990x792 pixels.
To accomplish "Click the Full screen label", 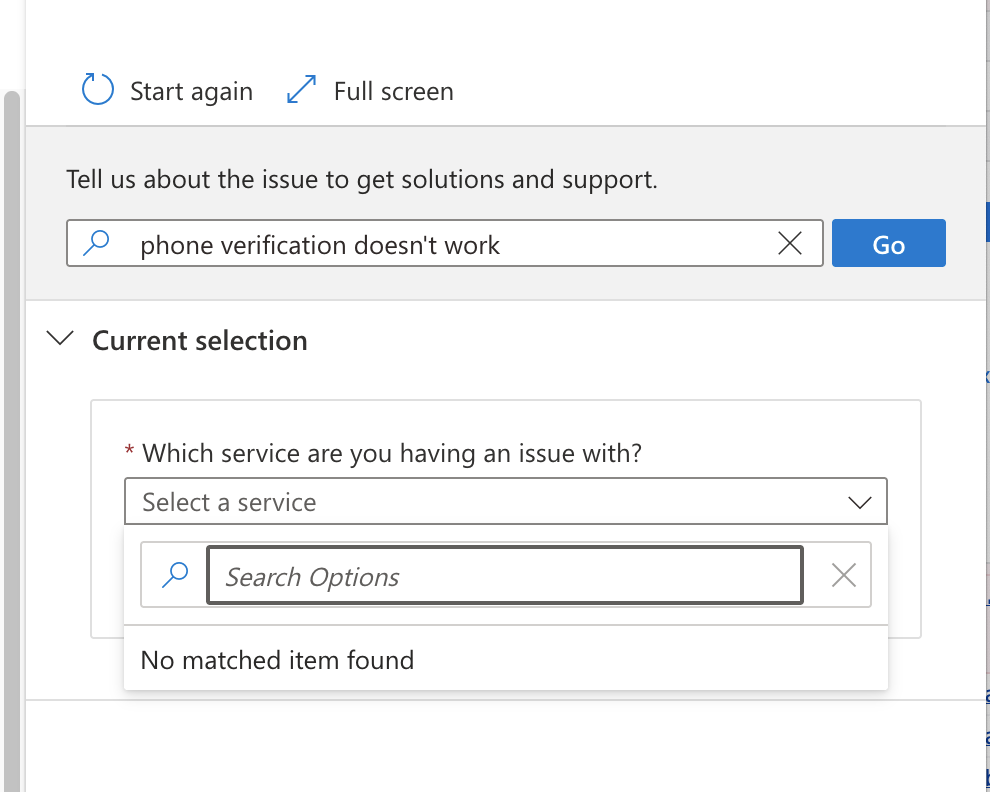I will [393, 92].
